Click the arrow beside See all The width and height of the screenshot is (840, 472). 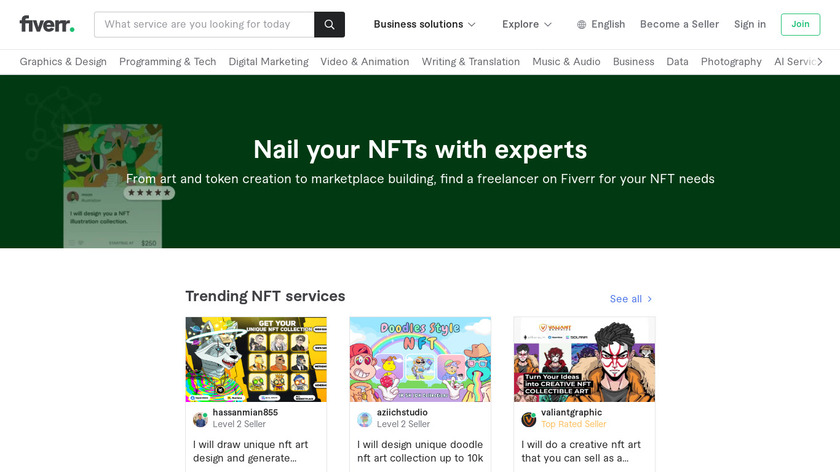650,299
